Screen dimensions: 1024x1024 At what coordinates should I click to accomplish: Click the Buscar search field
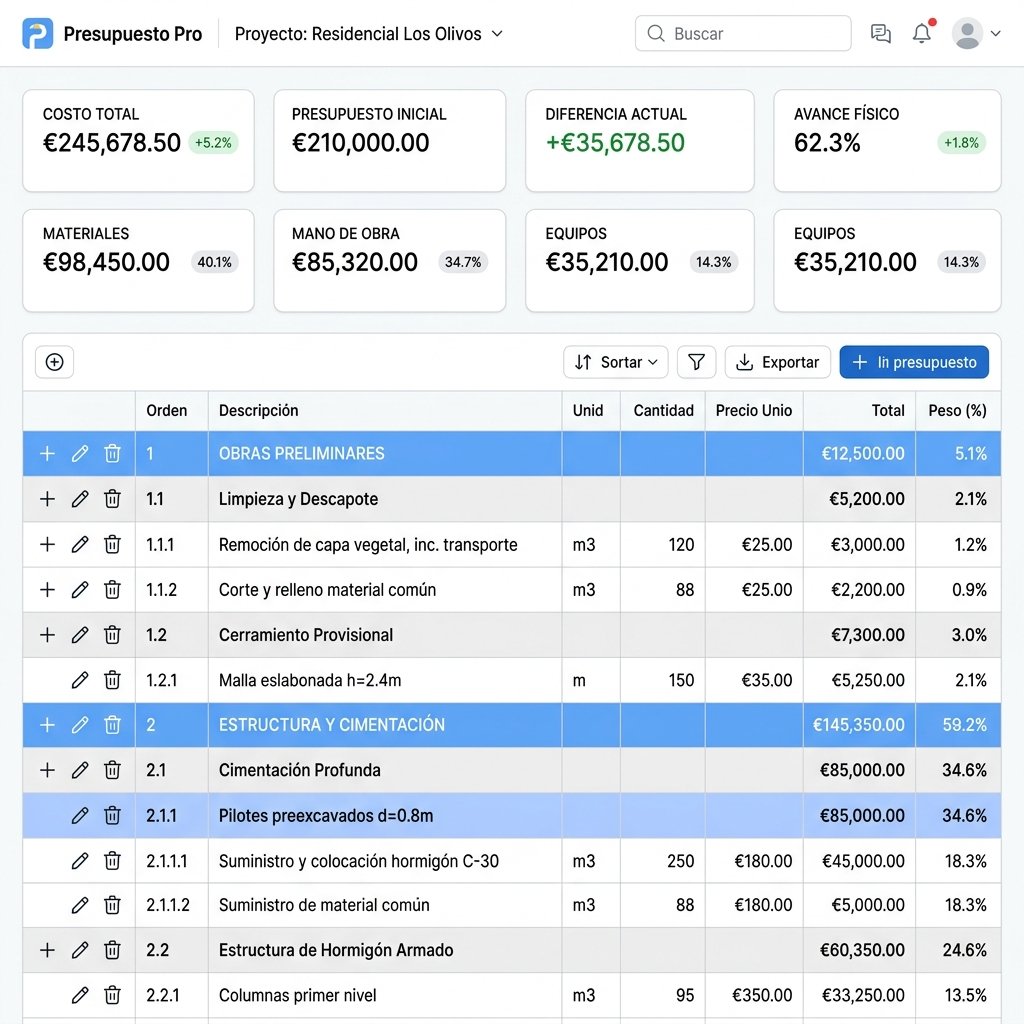(x=743, y=33)
